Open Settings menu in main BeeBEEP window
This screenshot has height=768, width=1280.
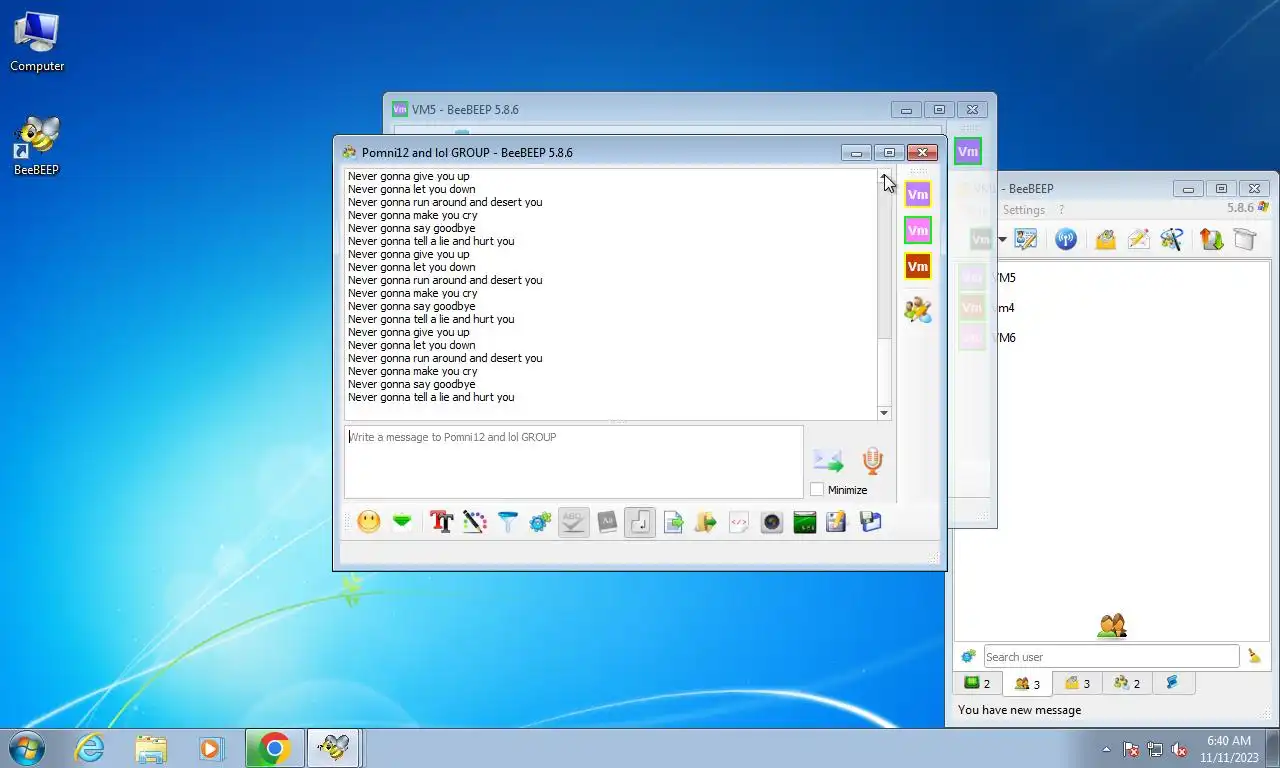click(x=1024, y=210)
